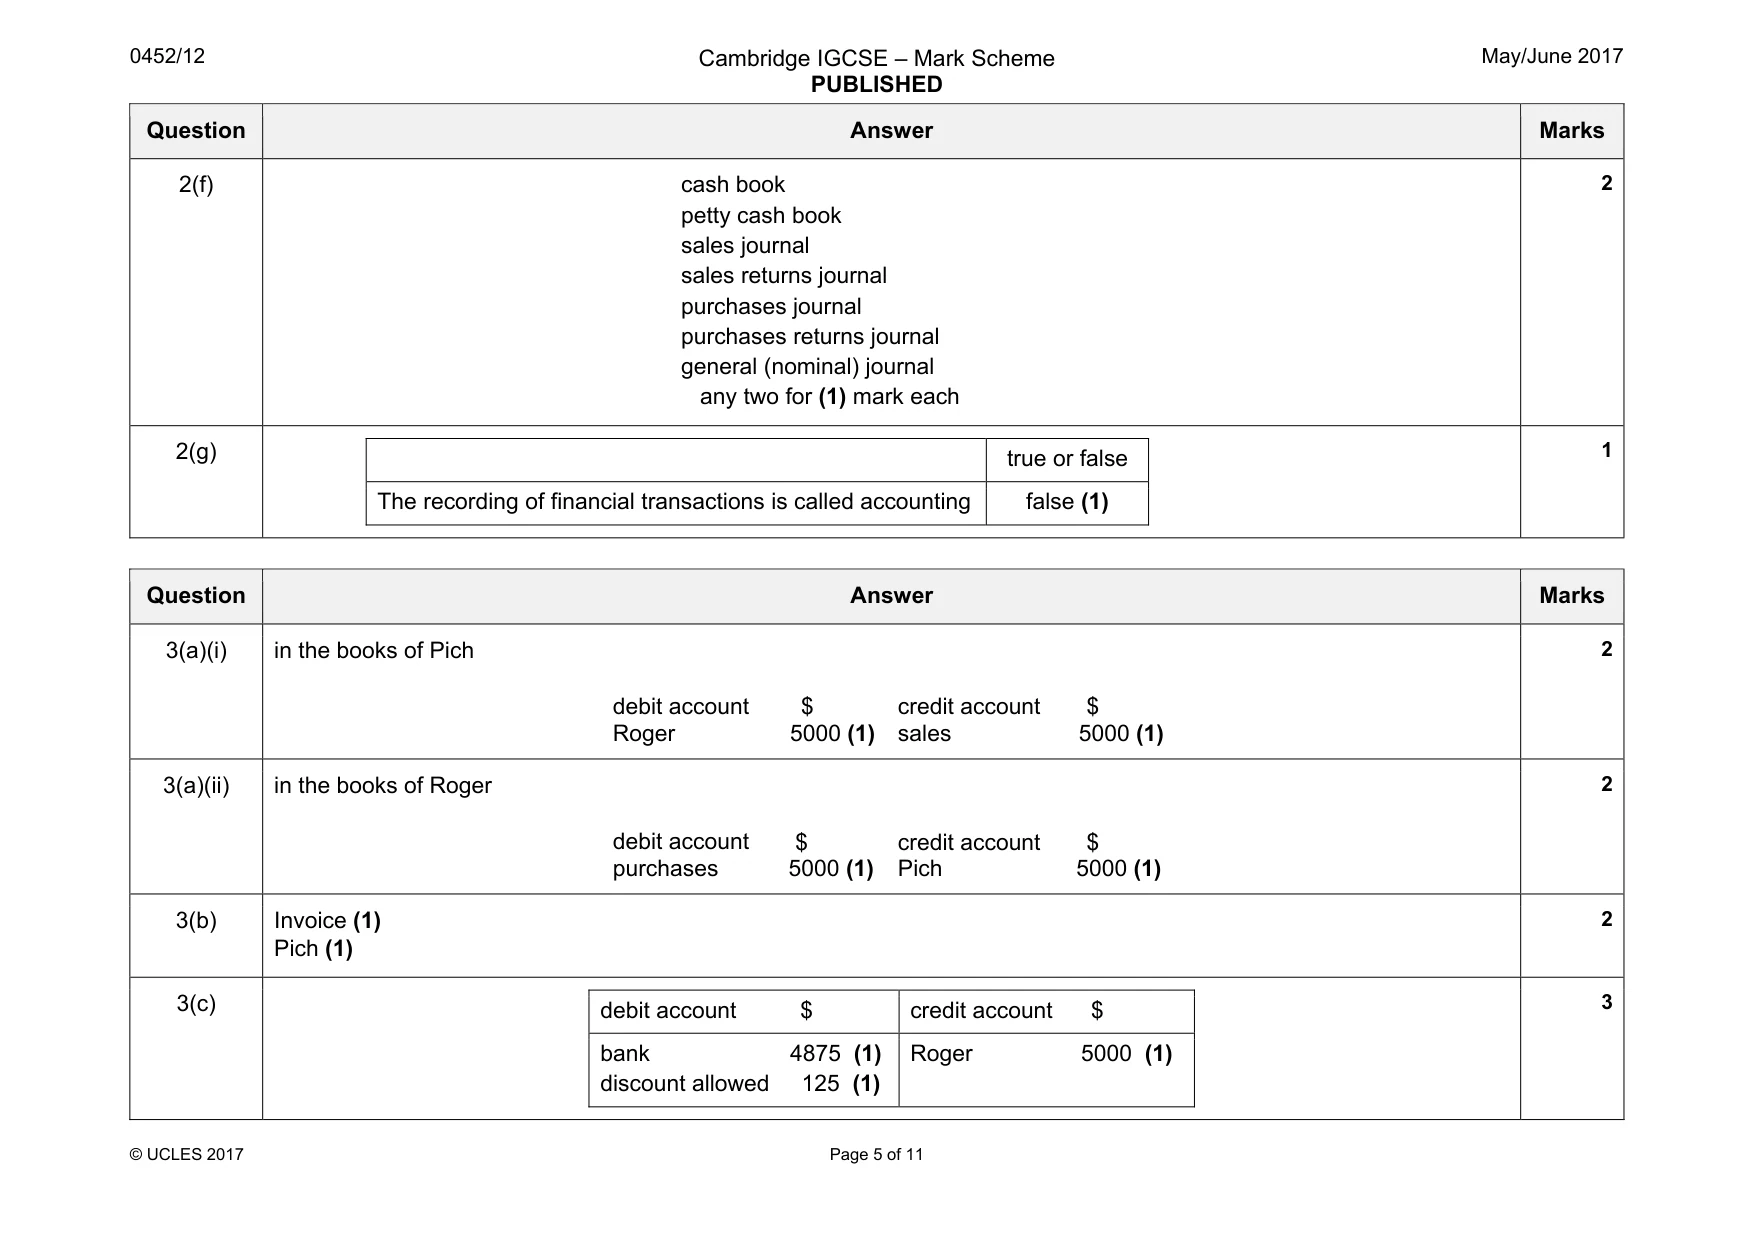Click 'sales' credit account entry
The image size is (1755, 1240).
pyautogui.click(x=924, y=734)
